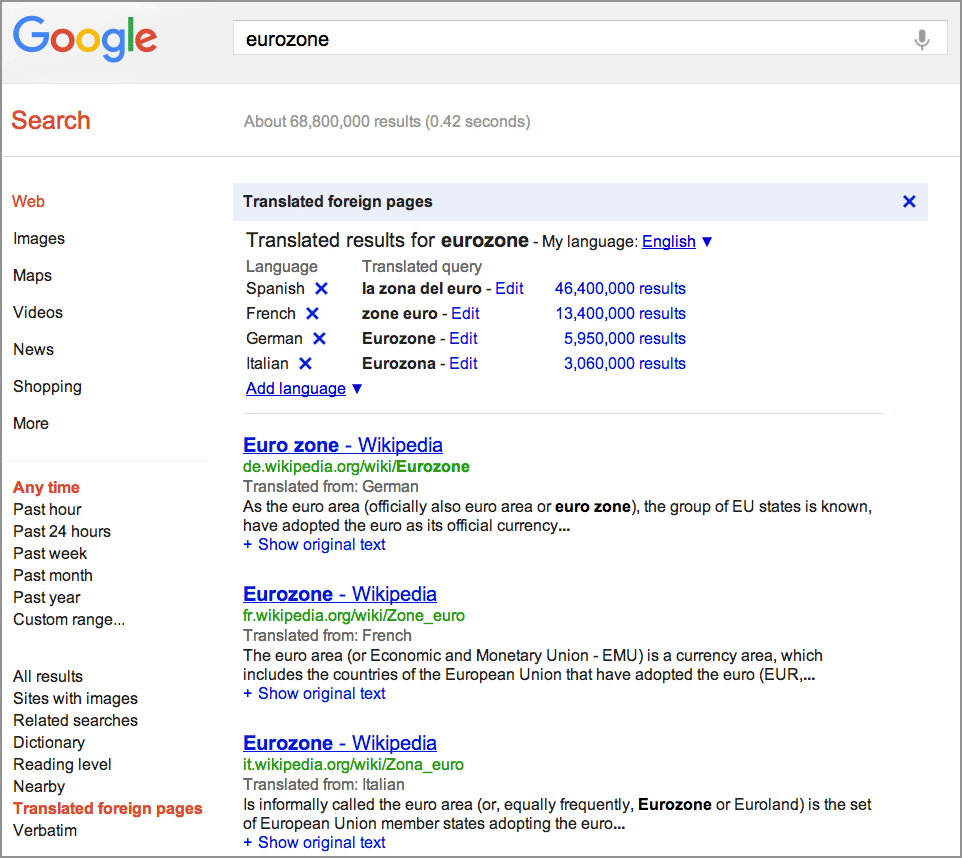This screenshot has width=962, height=858.
Task: Close the Translated foreign pages banner
Action: coord(908,202)
